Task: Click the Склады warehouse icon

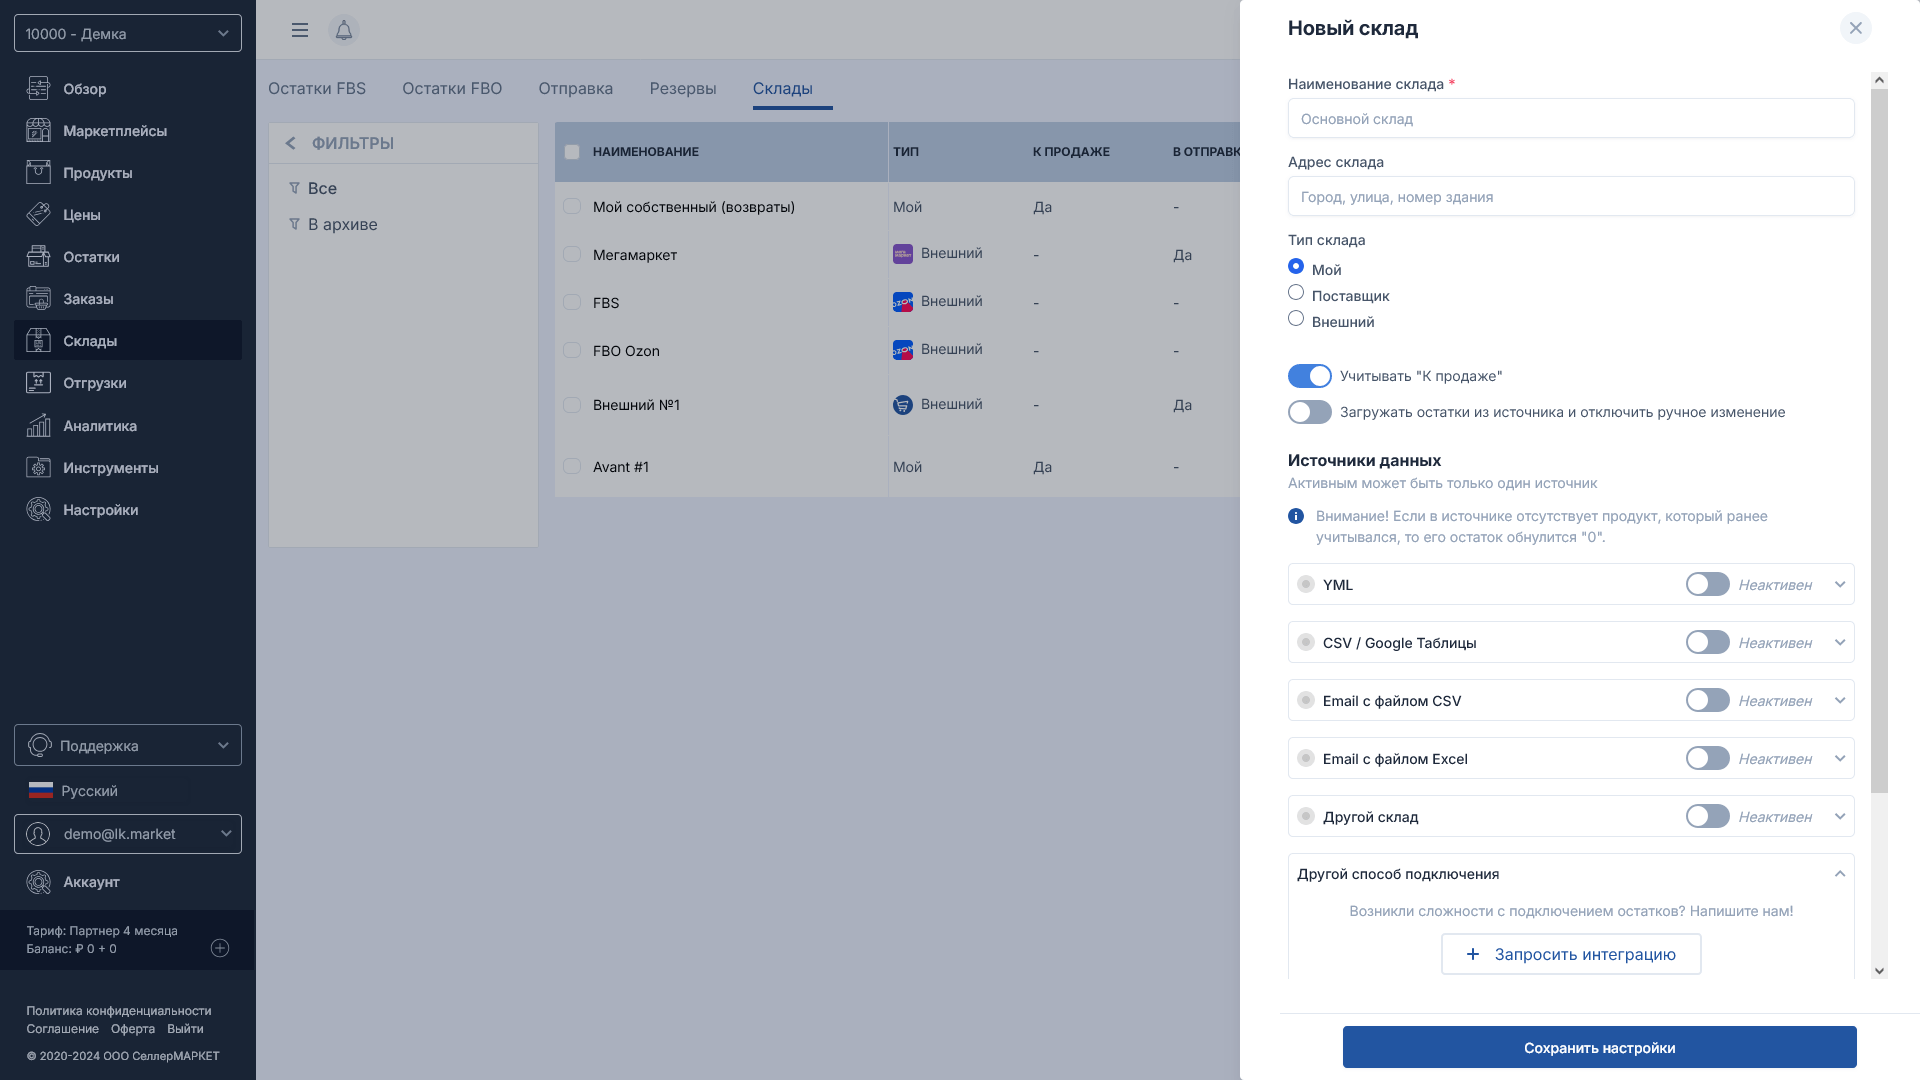Action: [x=38, y=341]
